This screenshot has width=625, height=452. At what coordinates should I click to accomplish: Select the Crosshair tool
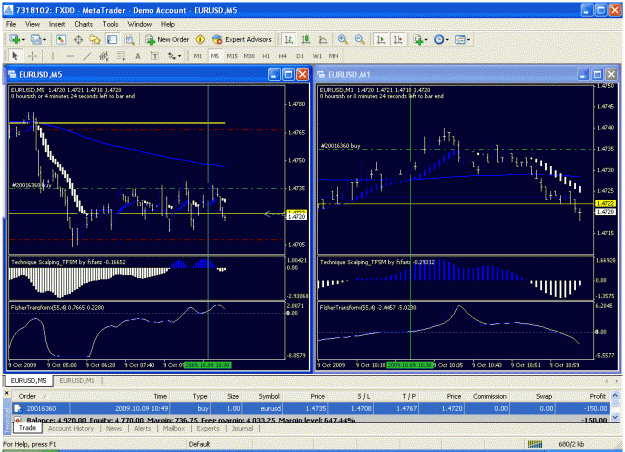[x=32, y=56]
